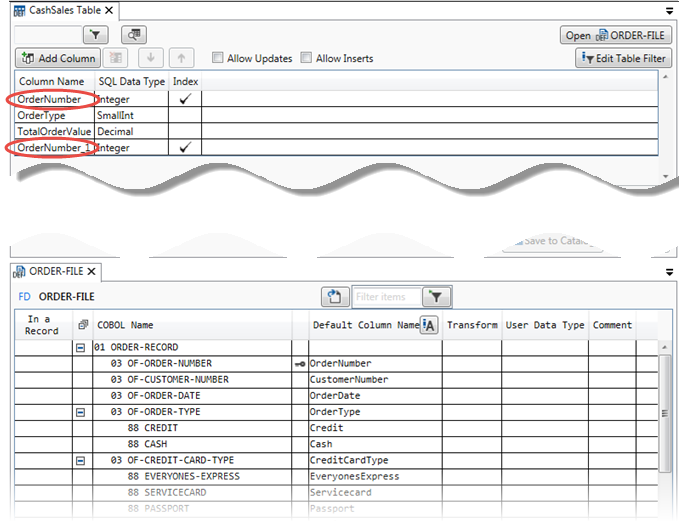Collapse the 03 OF-ORDER-TYPE node
The image size is (679, 522).
coord(81,412)
